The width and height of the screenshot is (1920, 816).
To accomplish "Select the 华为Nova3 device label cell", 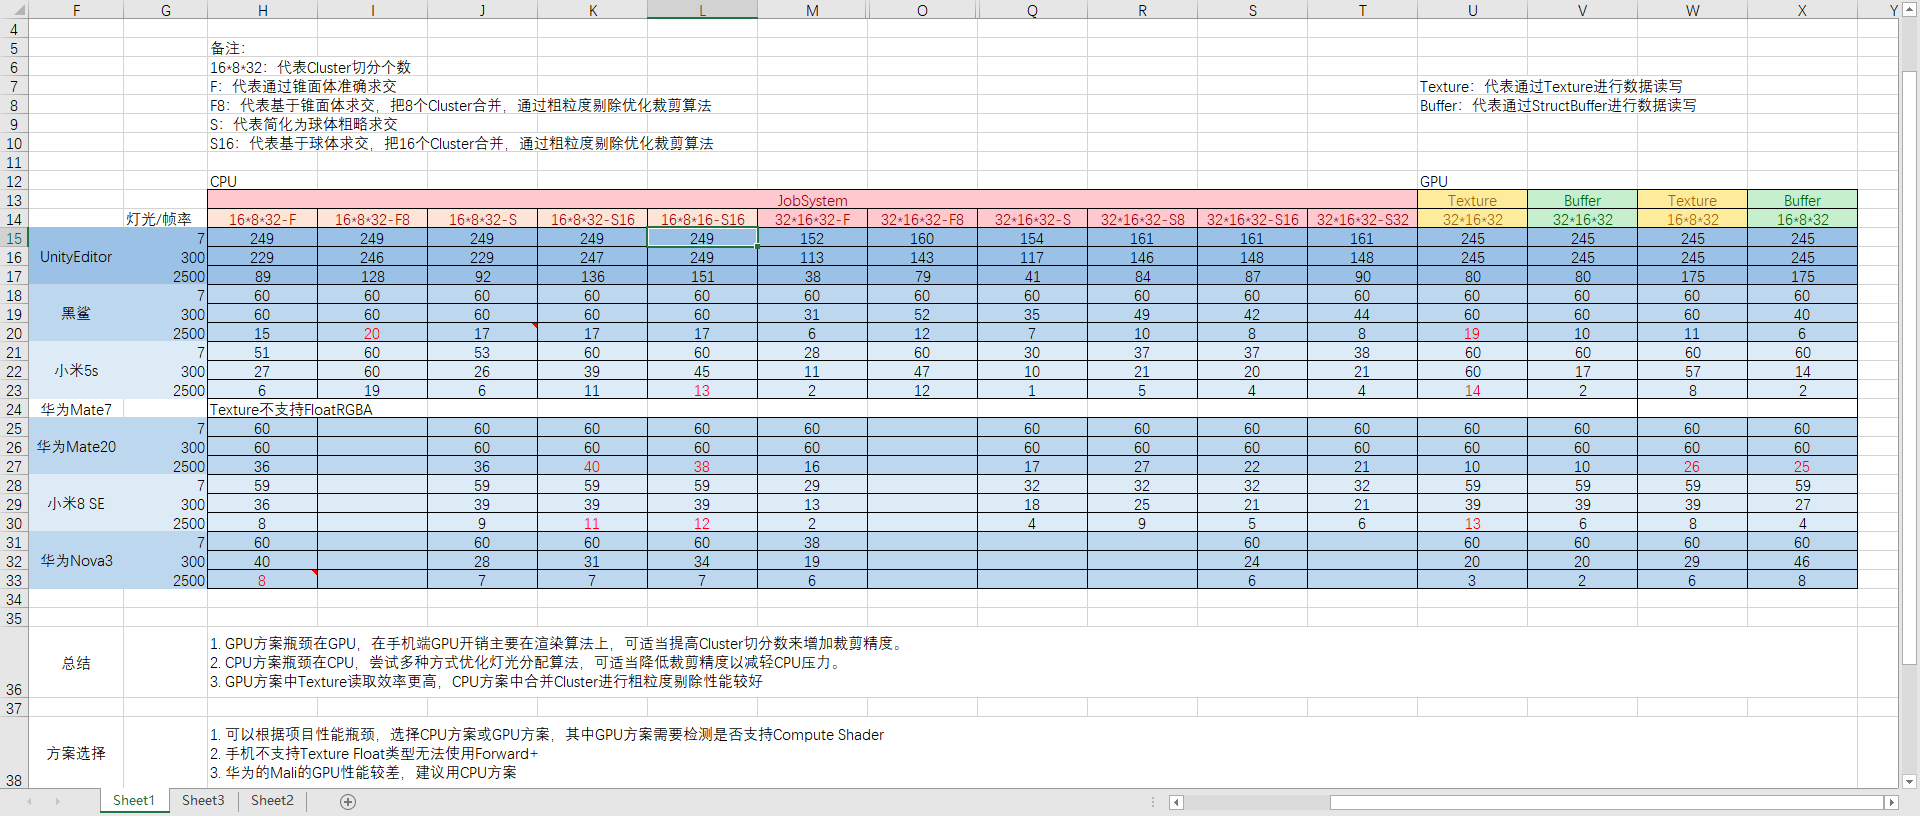I will click(x=76, y=561).
